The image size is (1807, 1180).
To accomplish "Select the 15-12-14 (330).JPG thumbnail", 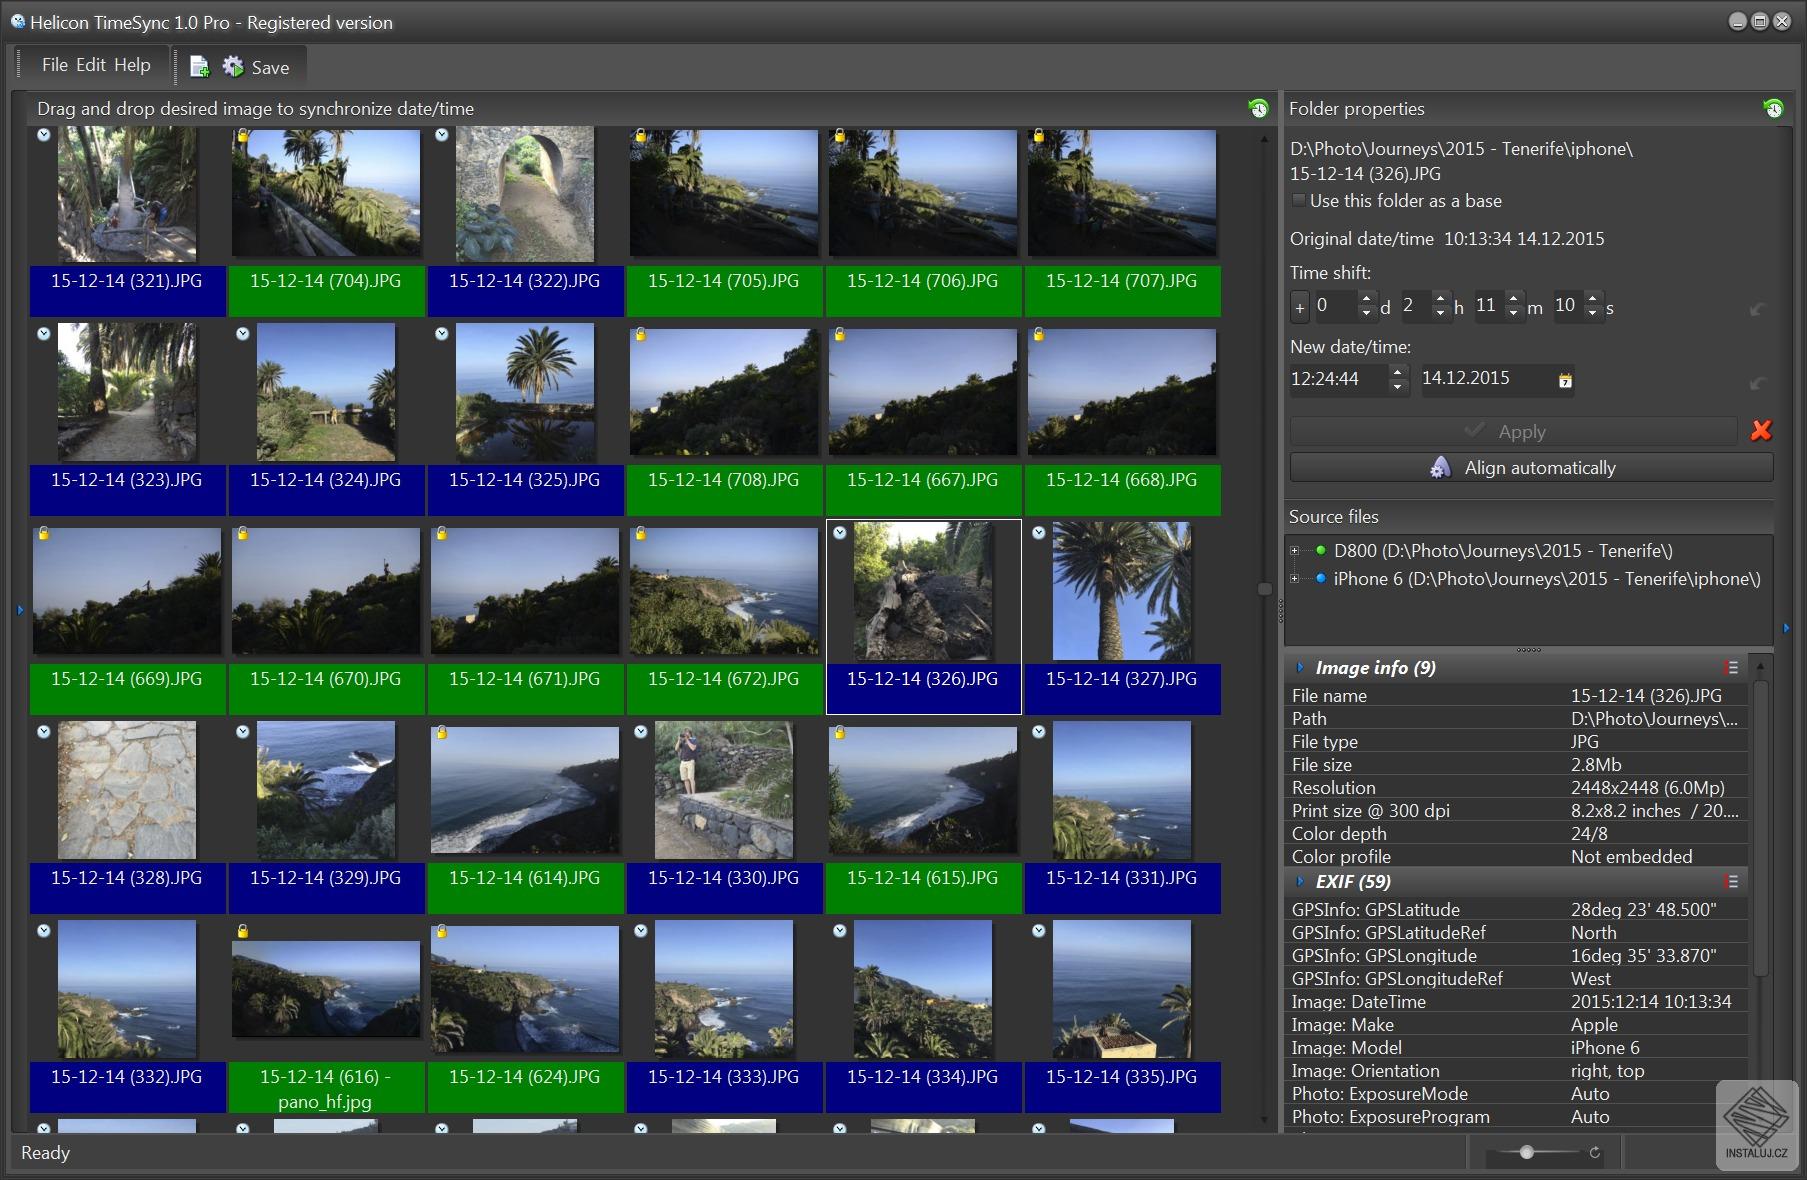I will [723, 792].
